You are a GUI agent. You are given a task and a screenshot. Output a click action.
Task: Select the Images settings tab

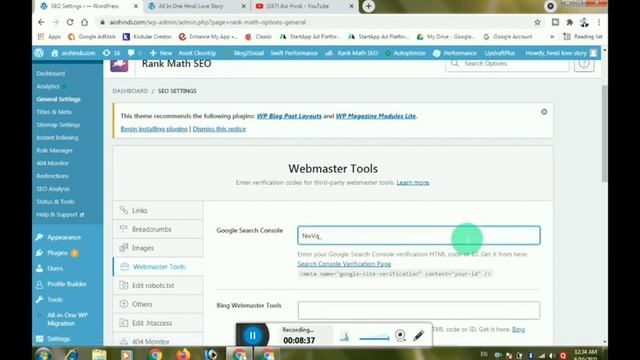(x=158, y=248)
